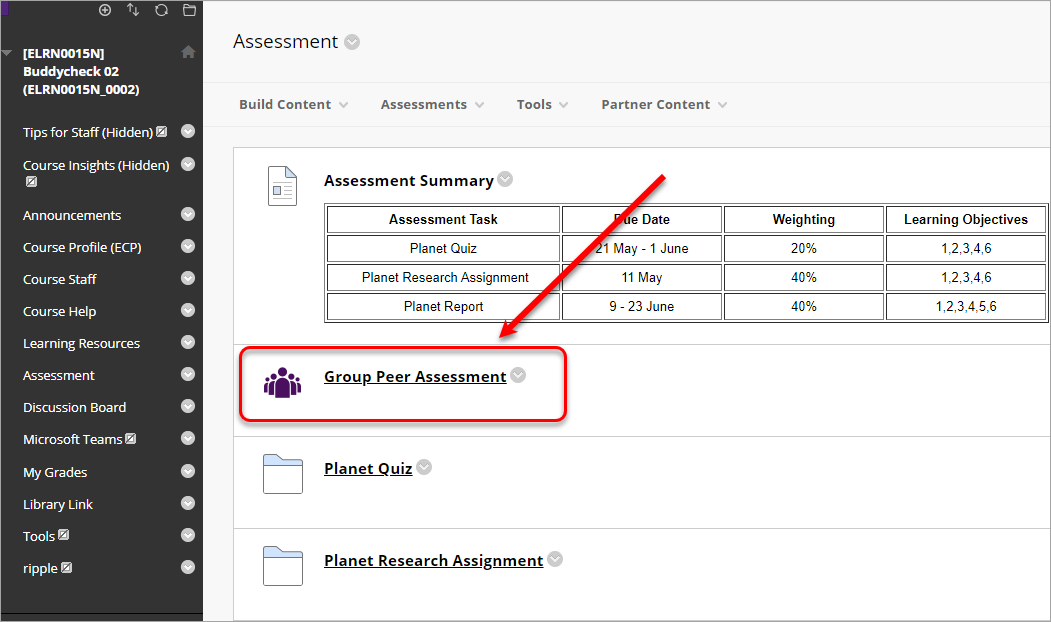Image resolution: width=1051 pixels, height=622 pixels.
Task: Click the course home icon
Action: [x=188, y=52]
